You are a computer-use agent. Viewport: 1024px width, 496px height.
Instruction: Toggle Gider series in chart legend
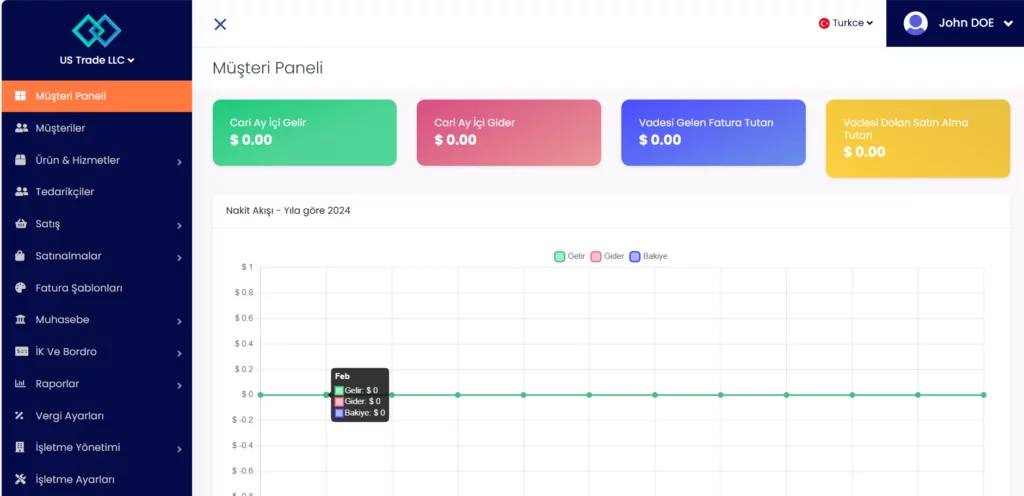pos(607,257)
